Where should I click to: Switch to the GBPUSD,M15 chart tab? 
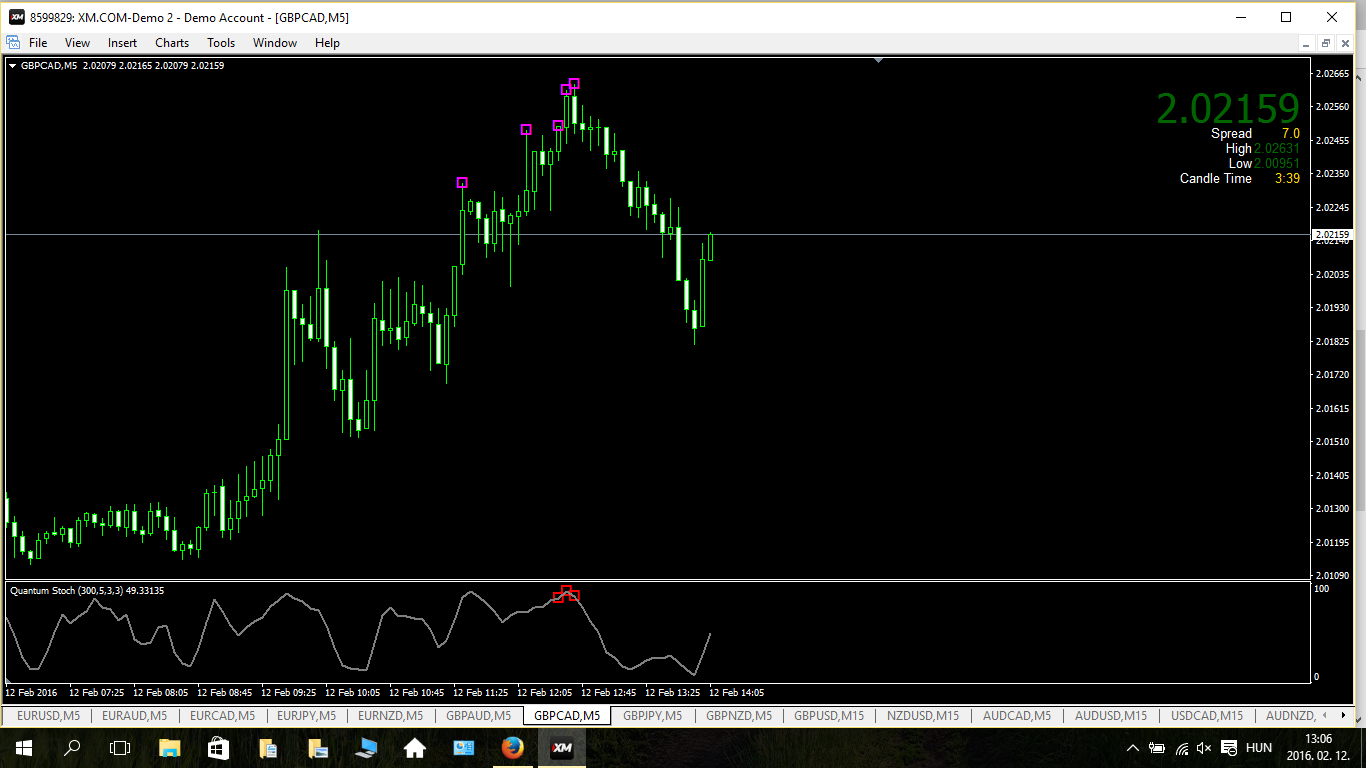(829, 715)
